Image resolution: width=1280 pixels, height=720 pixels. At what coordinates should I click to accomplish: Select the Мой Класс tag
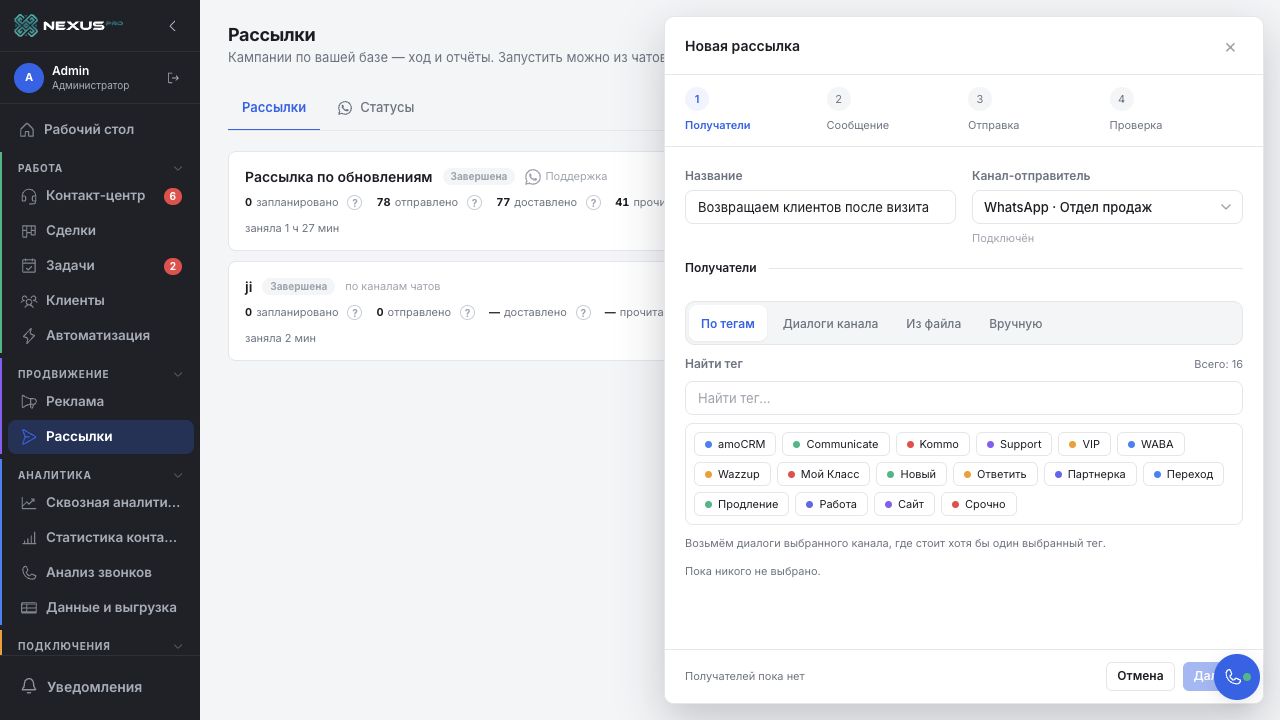(x=824, y=474)
